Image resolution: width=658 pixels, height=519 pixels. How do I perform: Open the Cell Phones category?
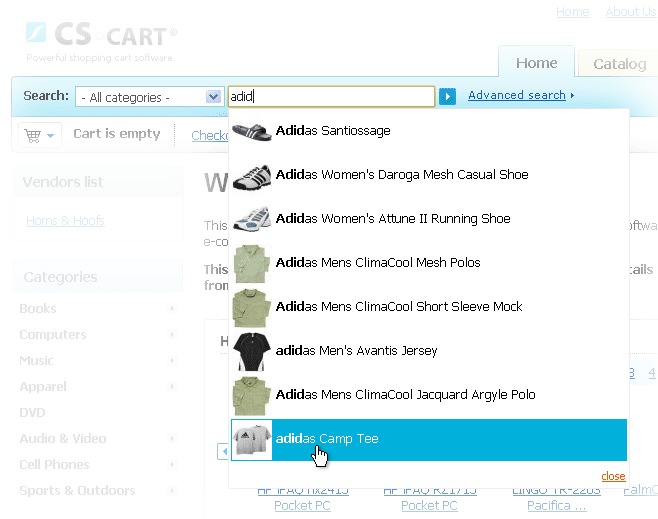click(x=54, y=464)
